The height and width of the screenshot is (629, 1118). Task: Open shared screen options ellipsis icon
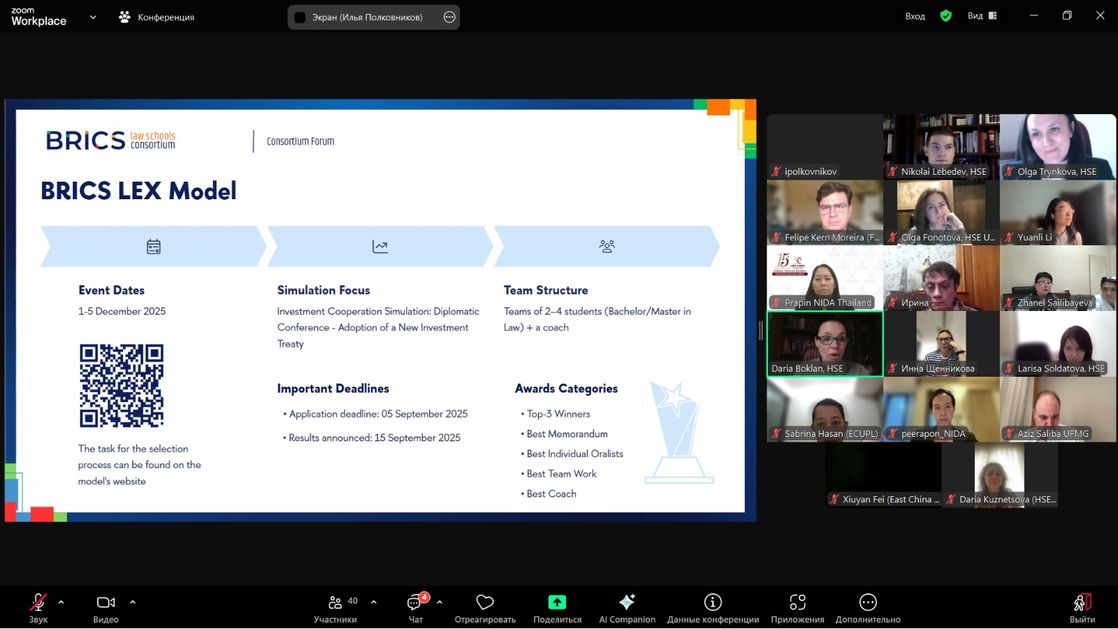coord(449,17)
